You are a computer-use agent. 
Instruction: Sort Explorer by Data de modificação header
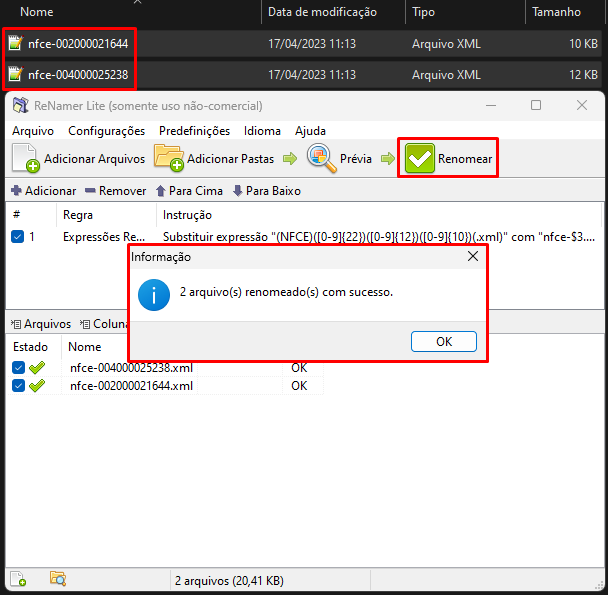(322, 12)
